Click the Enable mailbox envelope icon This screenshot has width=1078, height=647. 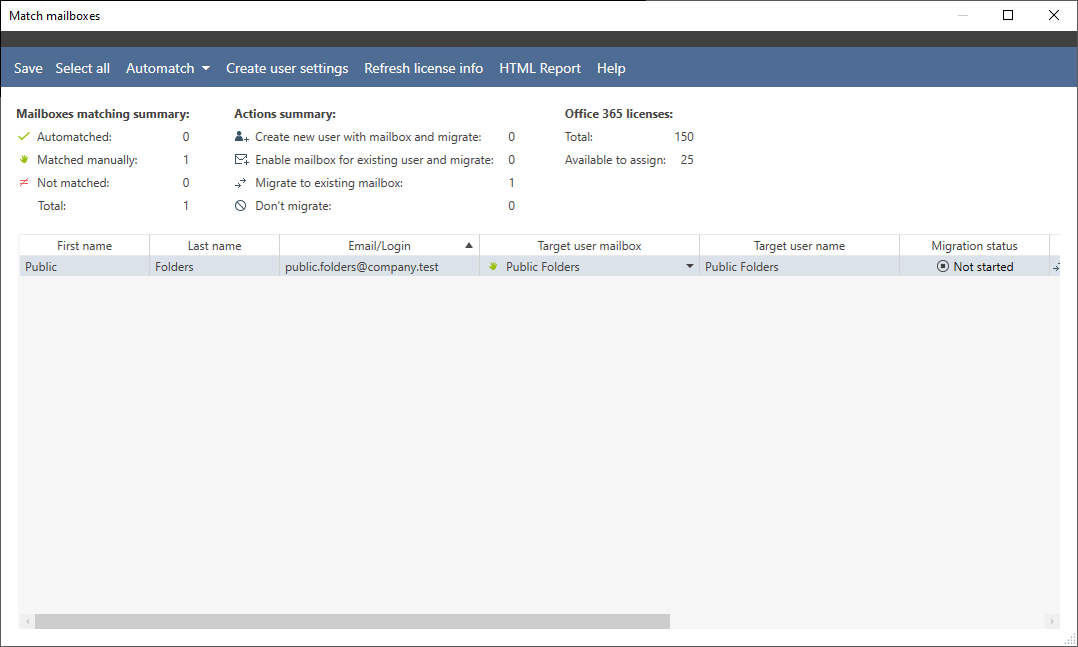coord(240,159)
